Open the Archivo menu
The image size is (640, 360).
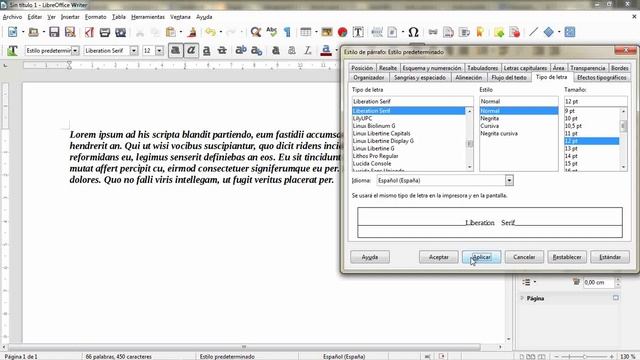(12, 17)
